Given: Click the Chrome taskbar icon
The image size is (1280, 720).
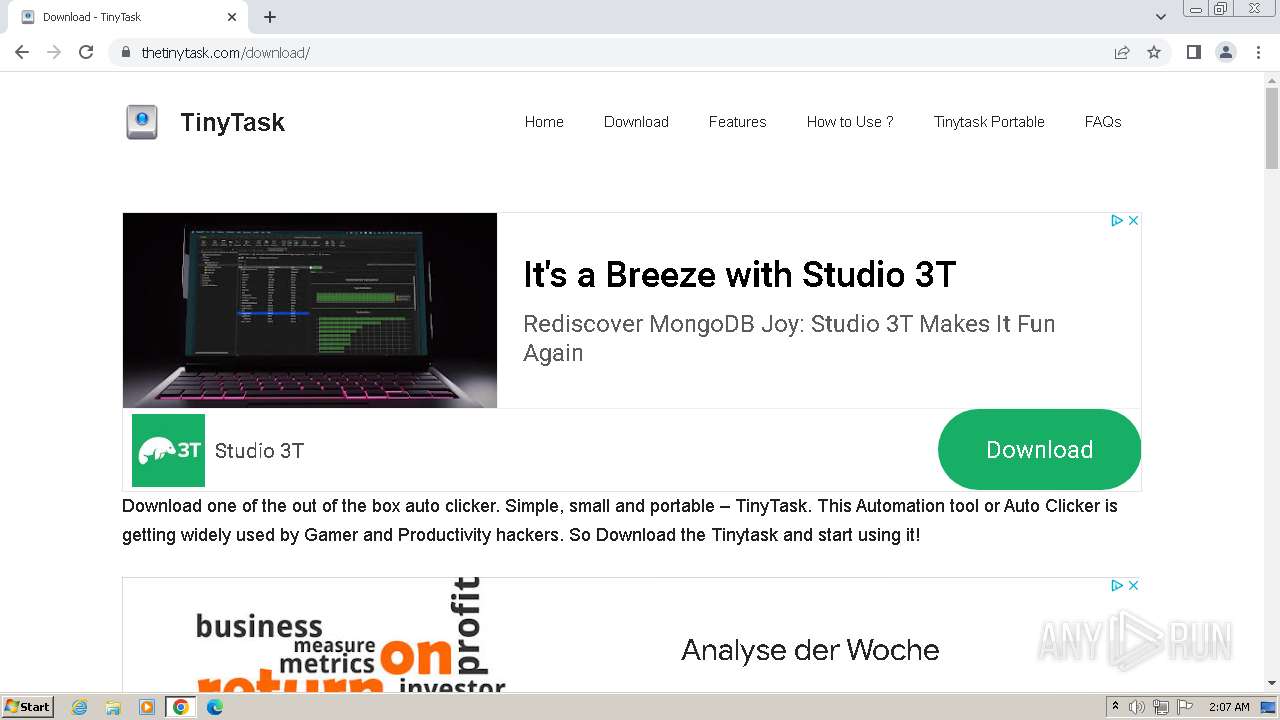Looking at the screenshot, I should pyautogui.click(x=180, y=707).
